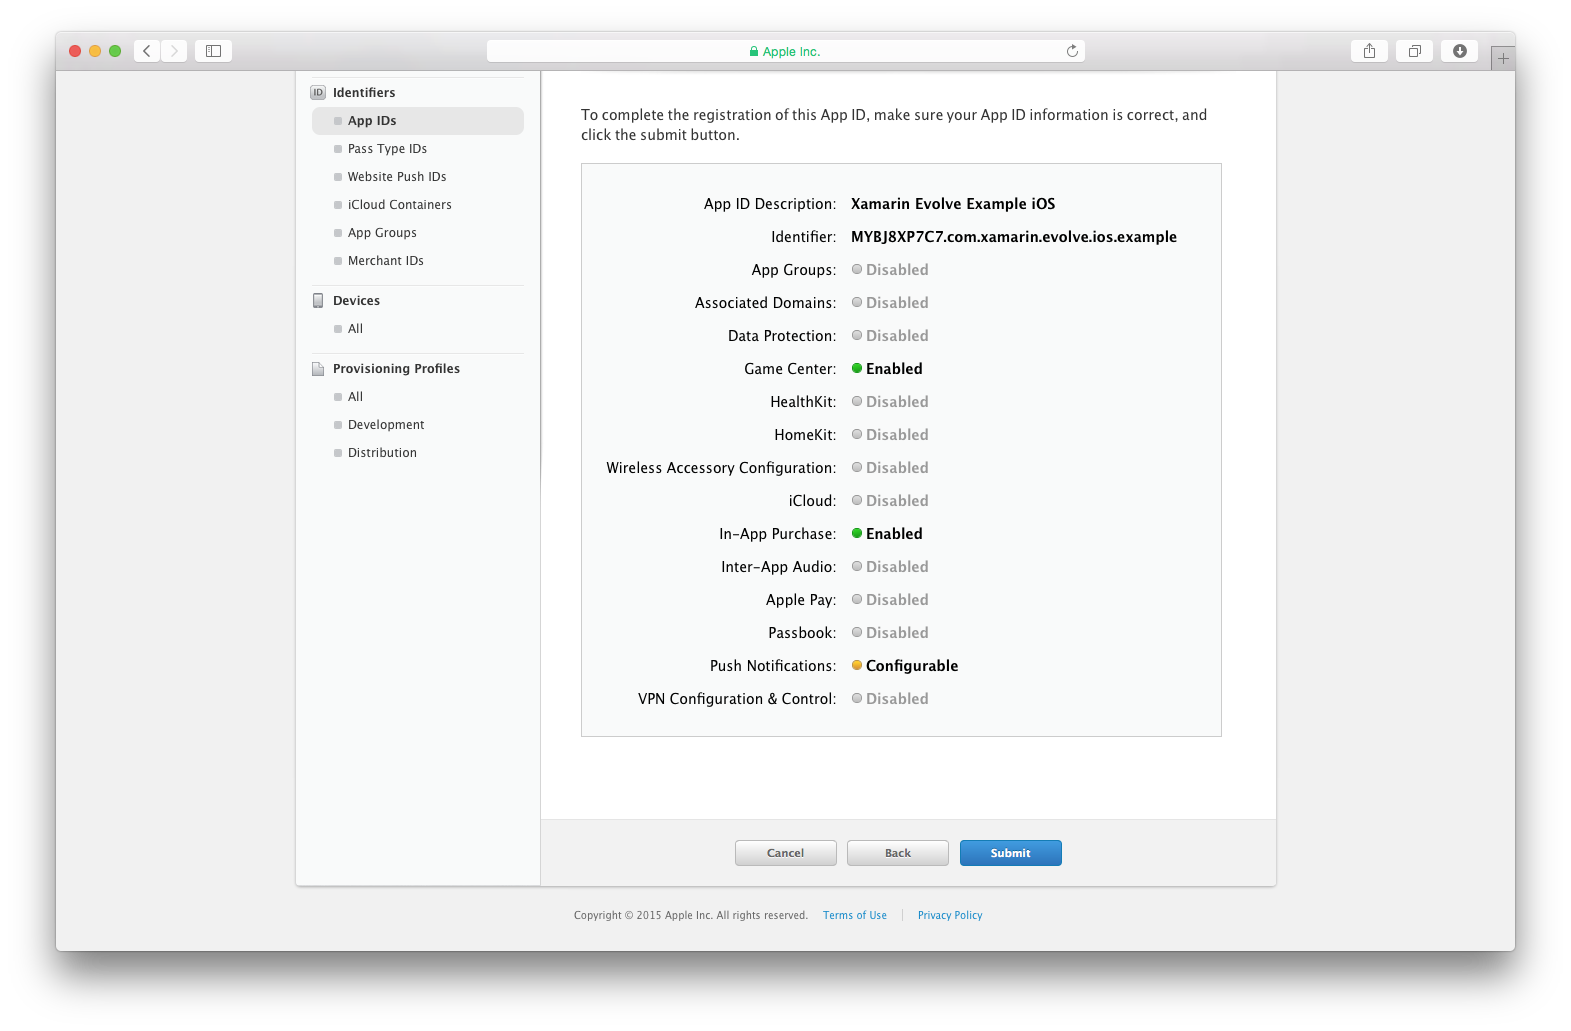Click the Push Notifications orange status dot

point(857,665)
